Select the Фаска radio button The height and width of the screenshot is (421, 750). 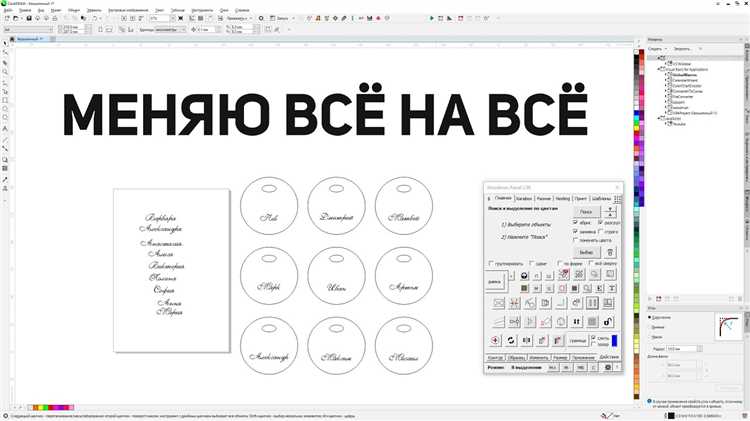click(x=650, y=337)
